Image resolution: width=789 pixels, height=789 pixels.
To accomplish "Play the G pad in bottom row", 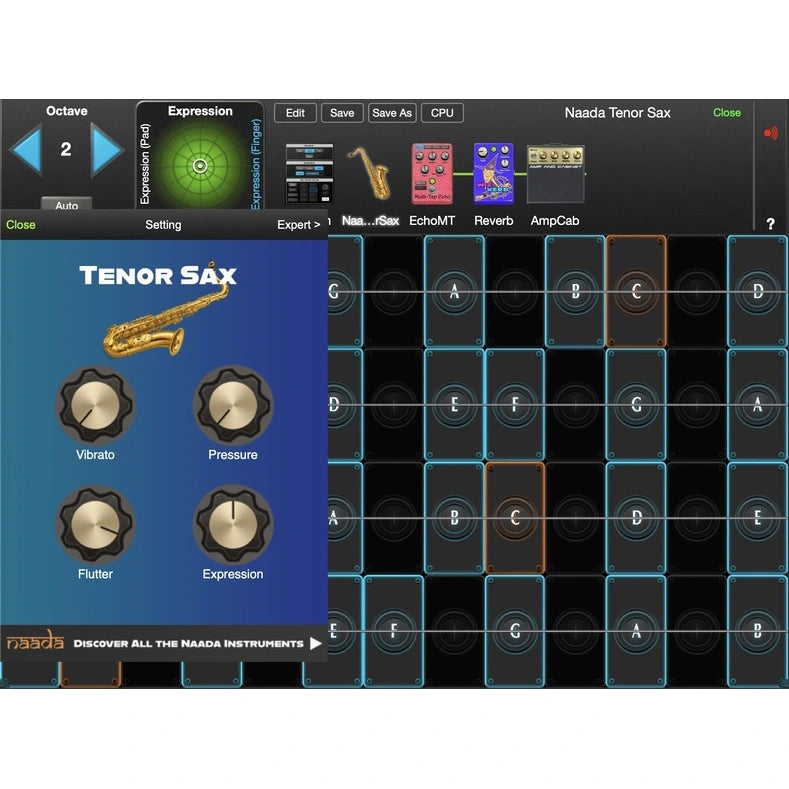I will 515,631.
